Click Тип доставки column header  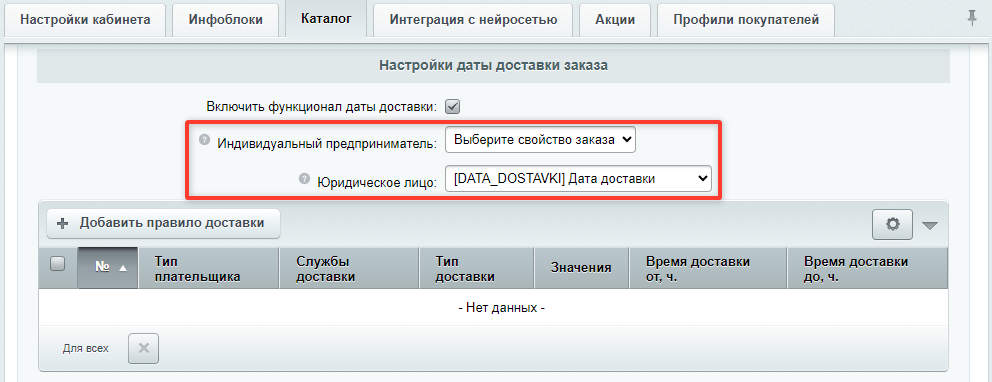[476, 268]
